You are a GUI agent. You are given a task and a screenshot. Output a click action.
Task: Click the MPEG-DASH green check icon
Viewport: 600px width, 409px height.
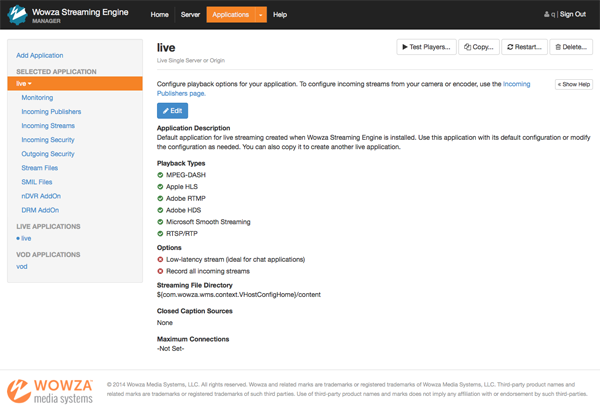(x=161, y=175)
